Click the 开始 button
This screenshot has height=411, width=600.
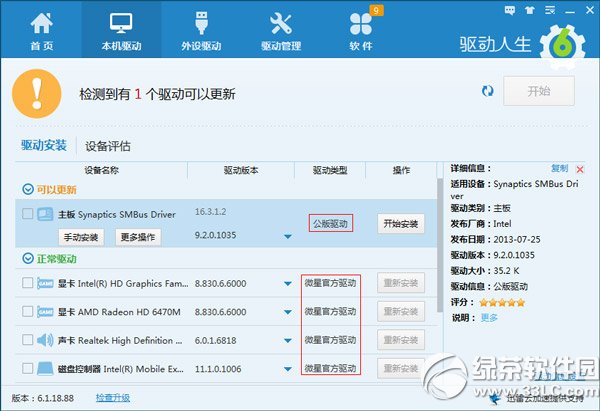[539, 91]
